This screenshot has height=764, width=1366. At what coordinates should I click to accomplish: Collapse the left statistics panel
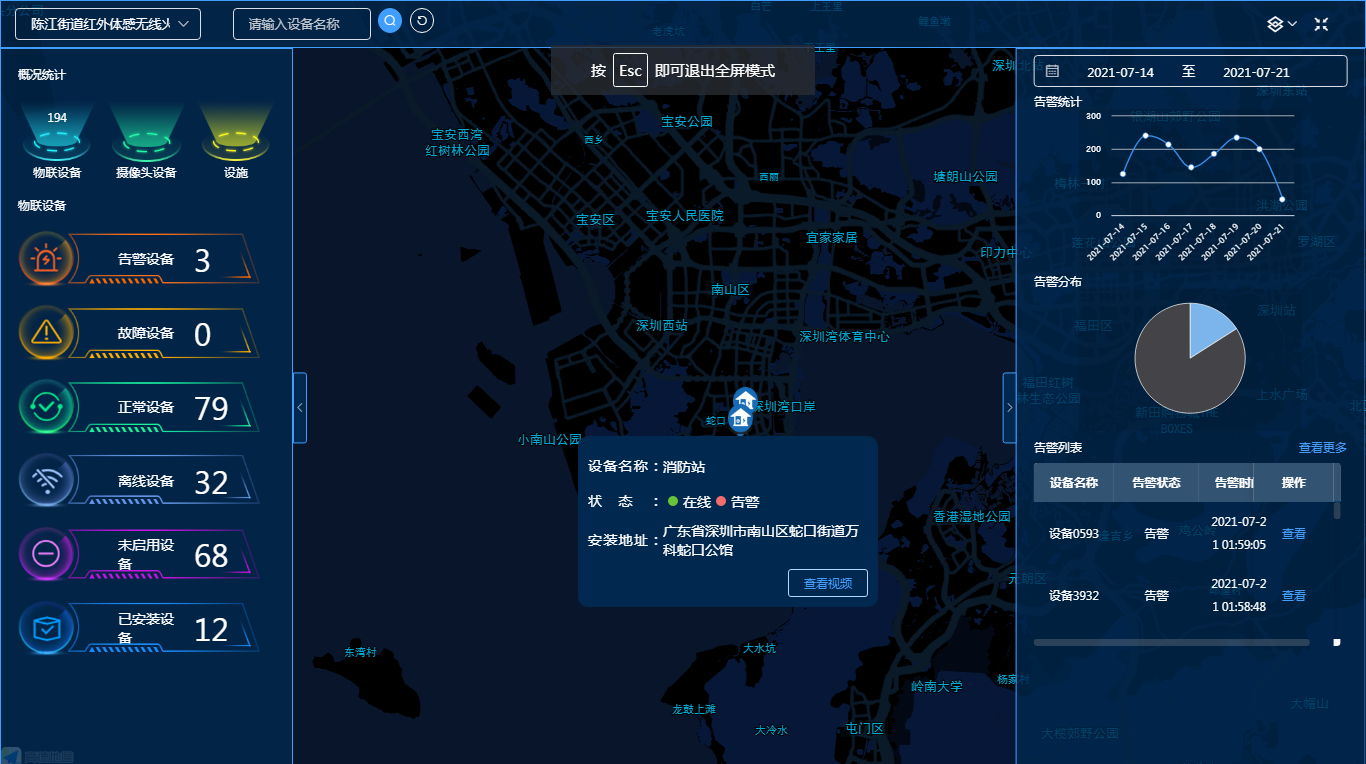299,407
